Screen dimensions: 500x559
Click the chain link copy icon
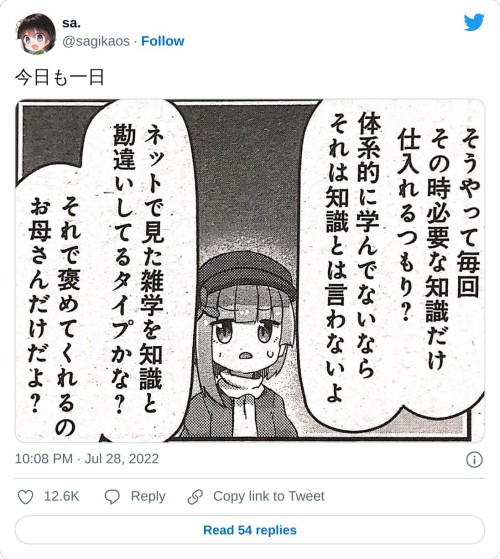(x=195, y=497)
